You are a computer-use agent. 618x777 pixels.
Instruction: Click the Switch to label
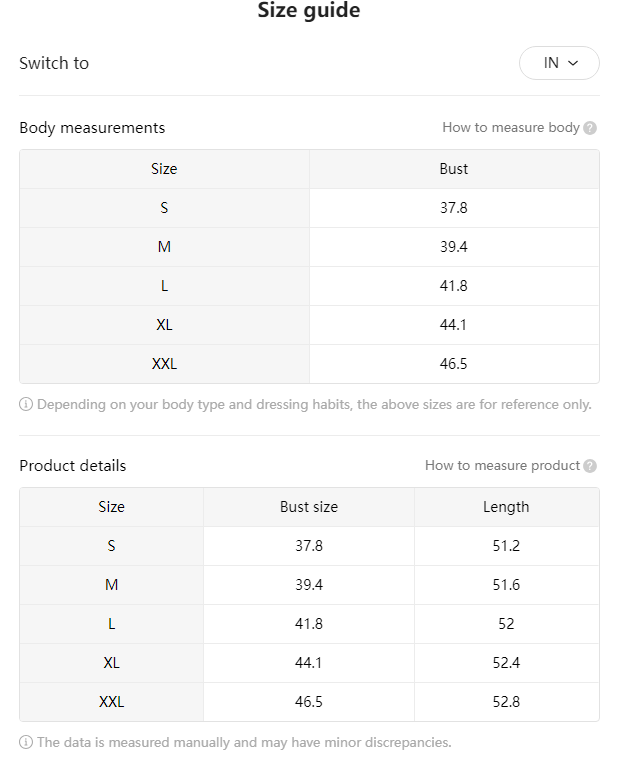54,63
